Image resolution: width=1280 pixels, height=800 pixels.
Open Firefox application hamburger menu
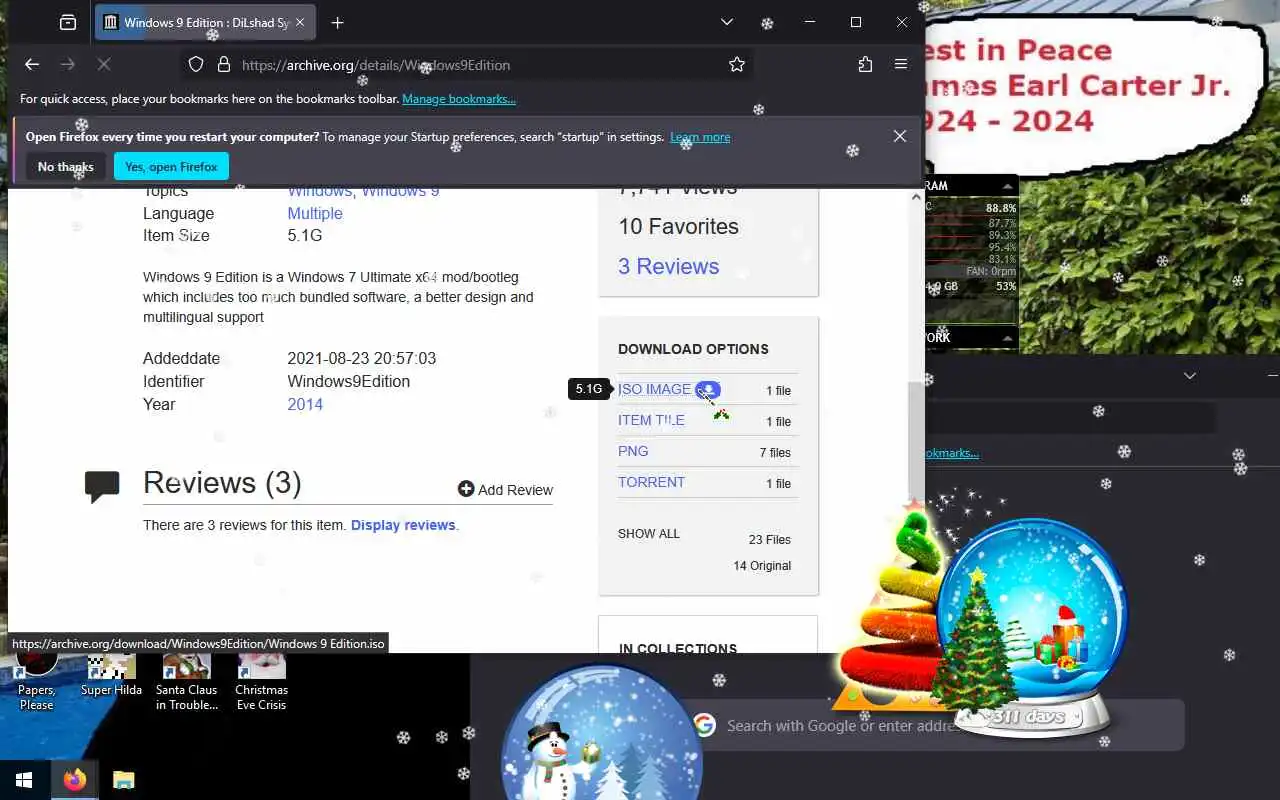[901, 64]
